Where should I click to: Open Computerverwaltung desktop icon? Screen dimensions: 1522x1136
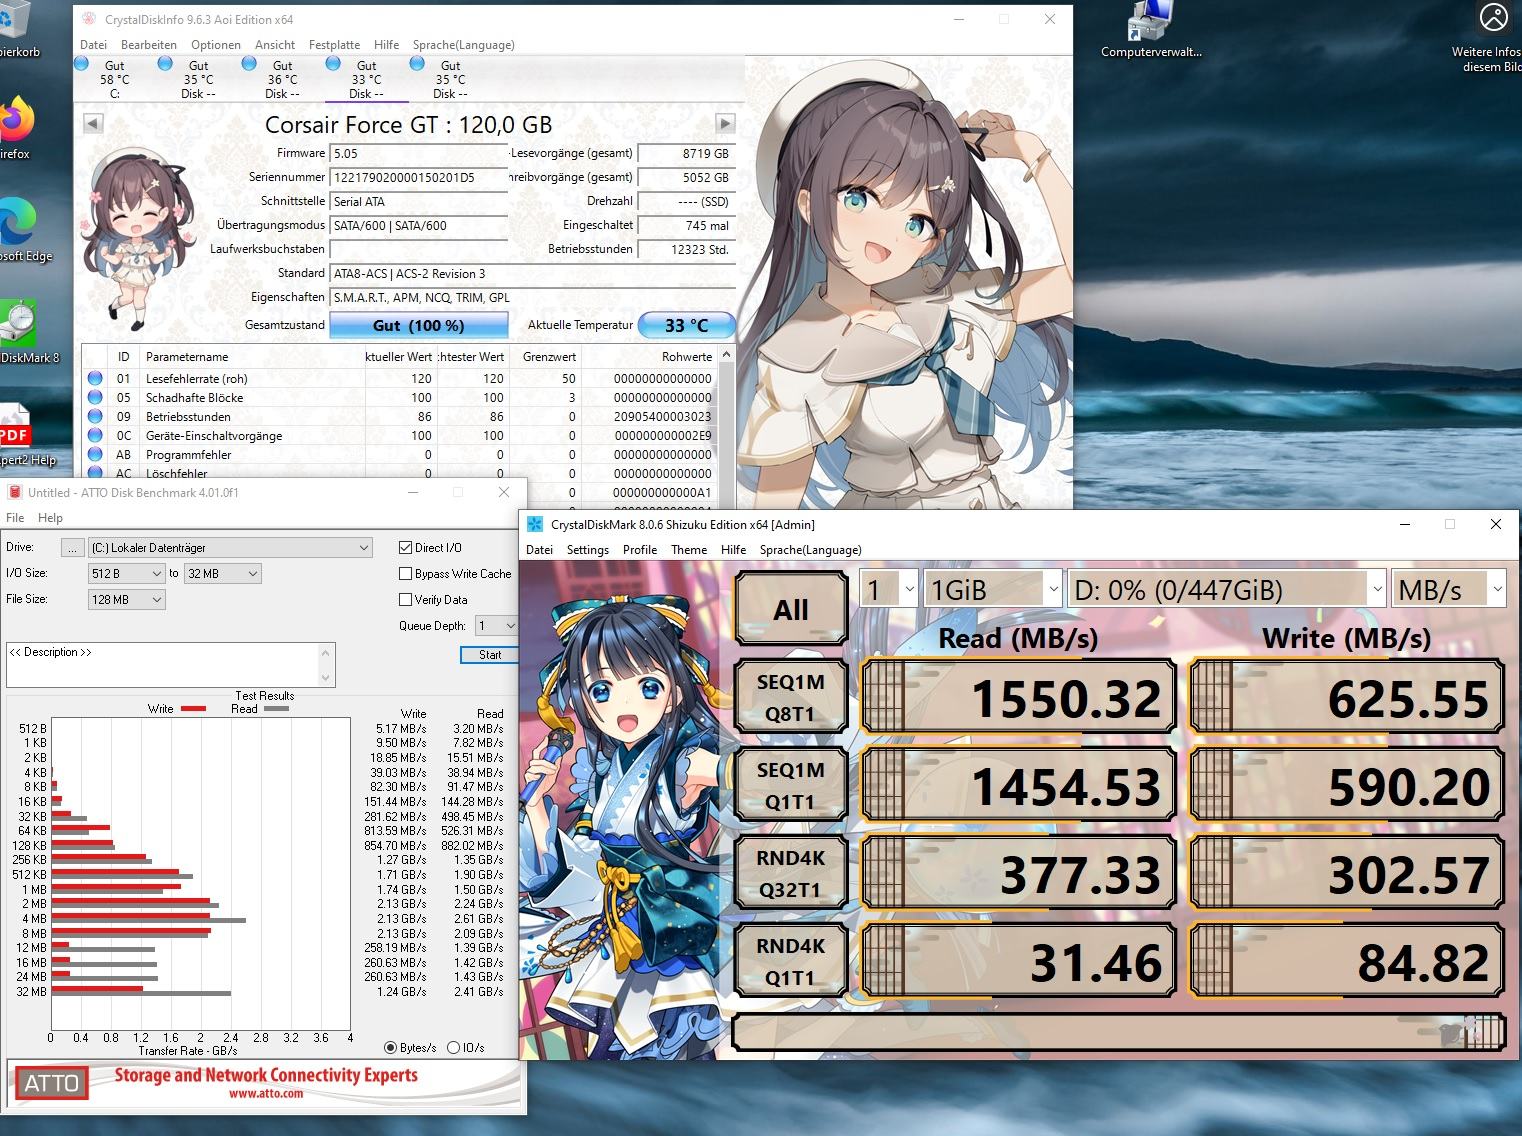pyautogui.click(x=1151, y=30)
